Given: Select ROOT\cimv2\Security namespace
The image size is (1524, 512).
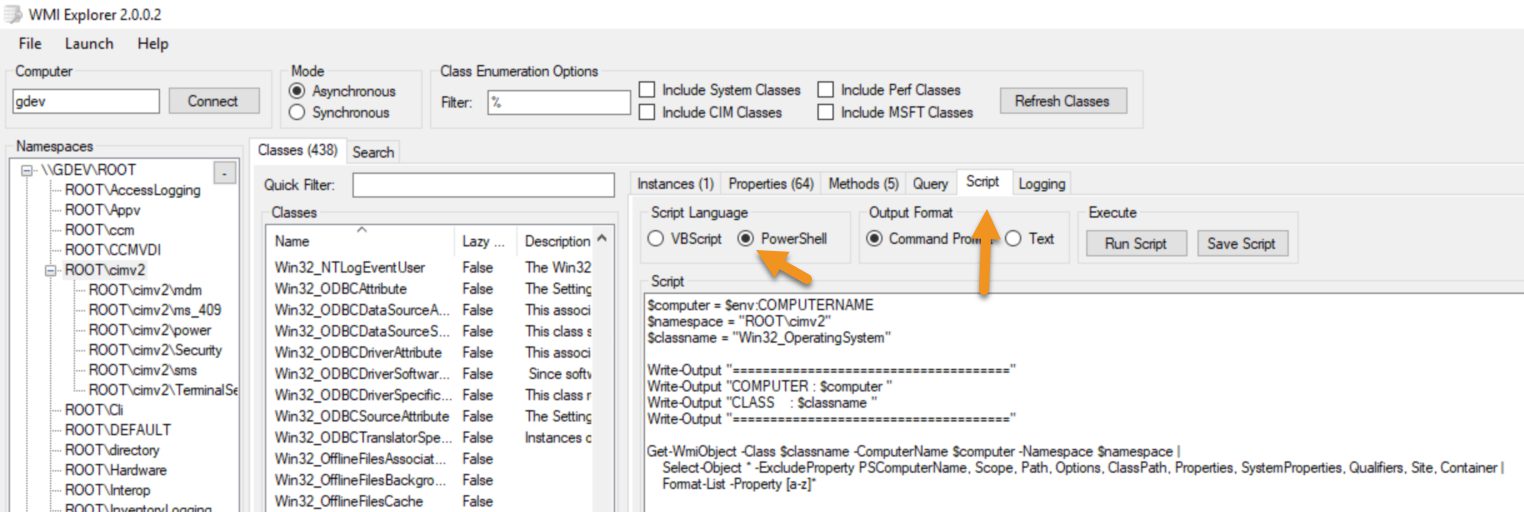Looking at the screenshot, I should click(155, 350).
